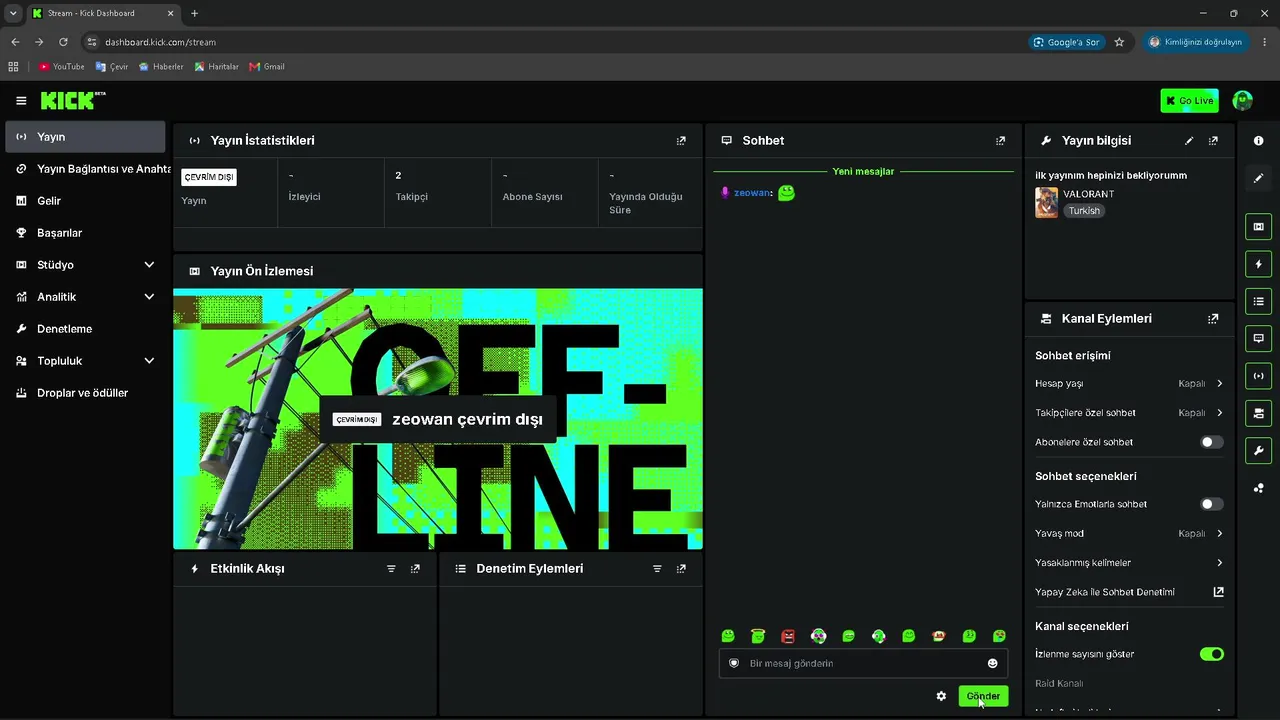The height and width of the screenshot is (720, 1280).
Task: Insert the angry red emote into chat
Action: point(788,636)
